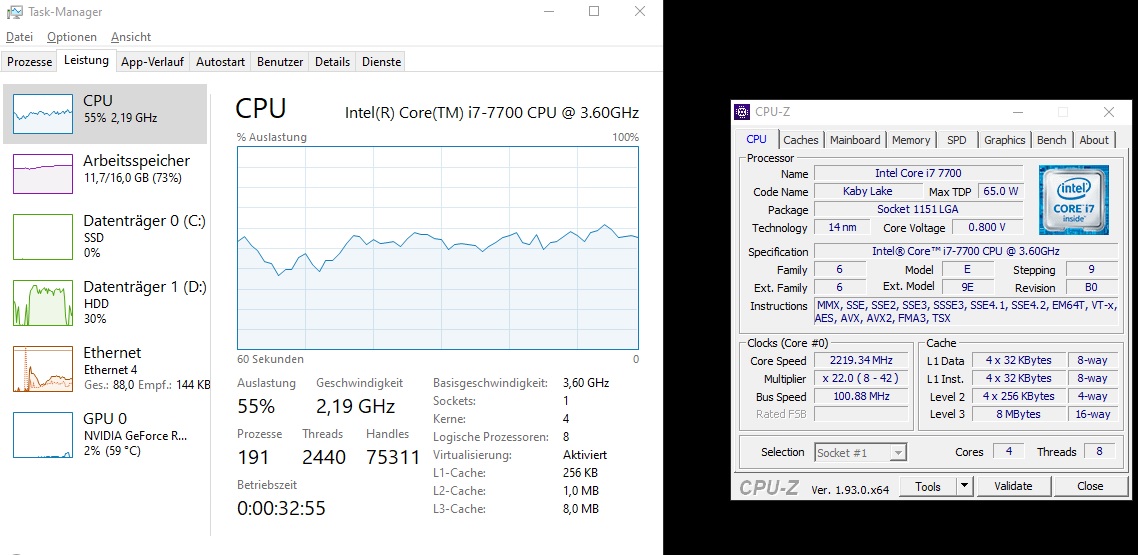The image size is (1138, 555).
Task: Click the Threads count 2440
Action: click(x=324, y=458)
